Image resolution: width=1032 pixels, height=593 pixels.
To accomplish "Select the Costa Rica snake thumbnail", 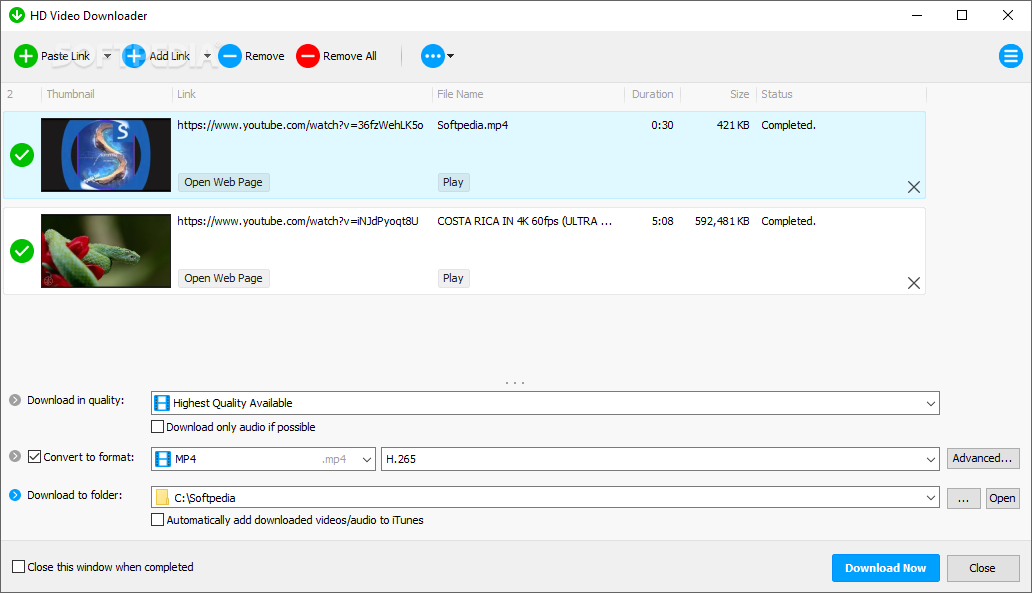I will 106,251.
